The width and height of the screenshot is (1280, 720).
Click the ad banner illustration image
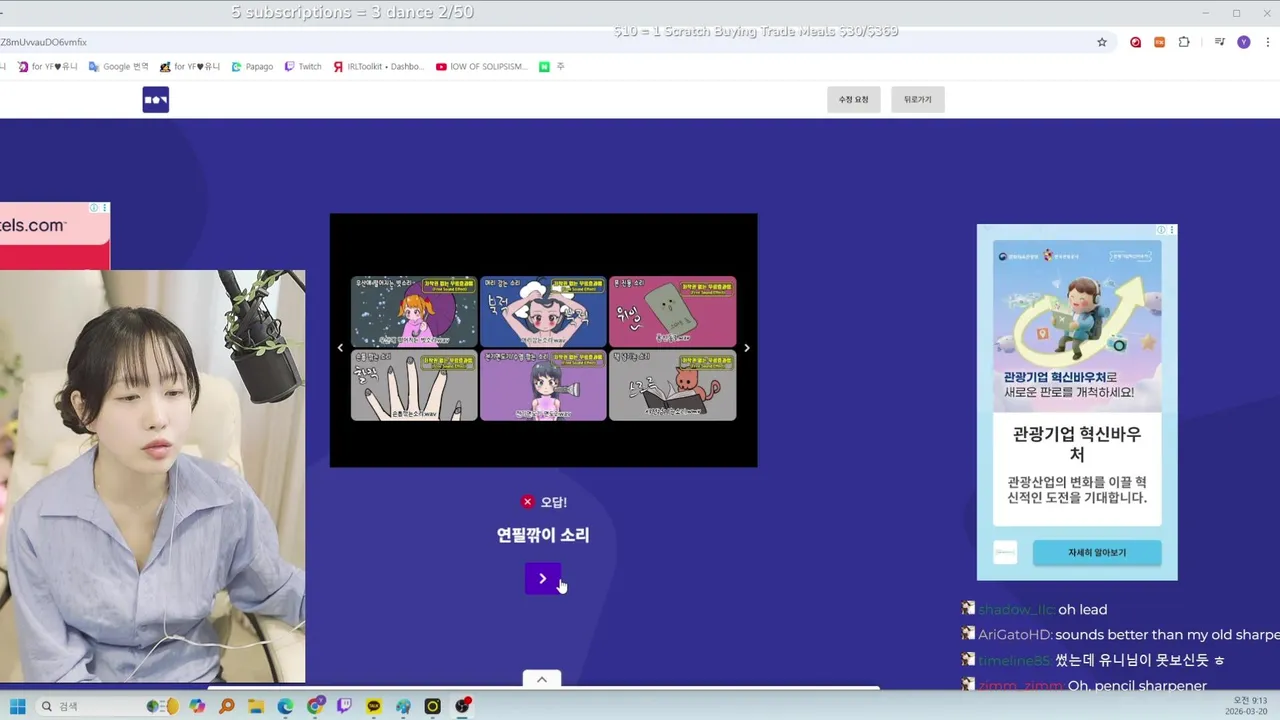click(x=1077, y=325)
